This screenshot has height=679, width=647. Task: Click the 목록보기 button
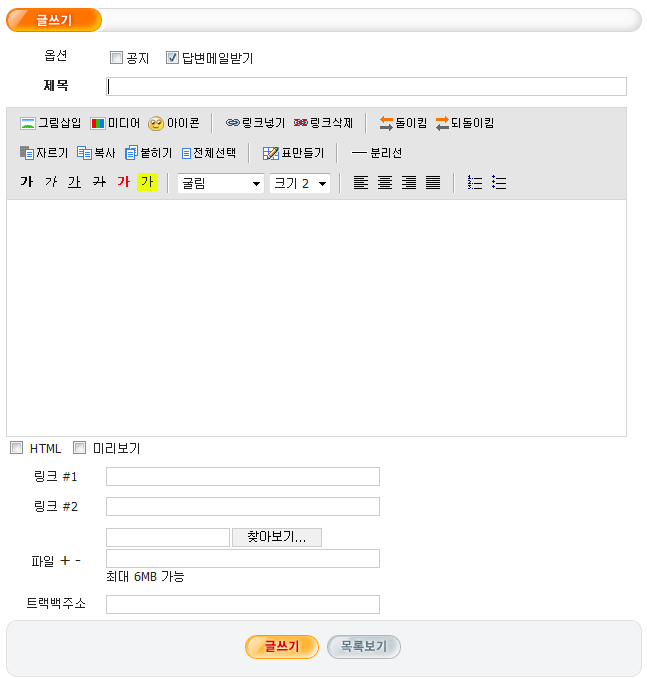[x=364, y=647]
